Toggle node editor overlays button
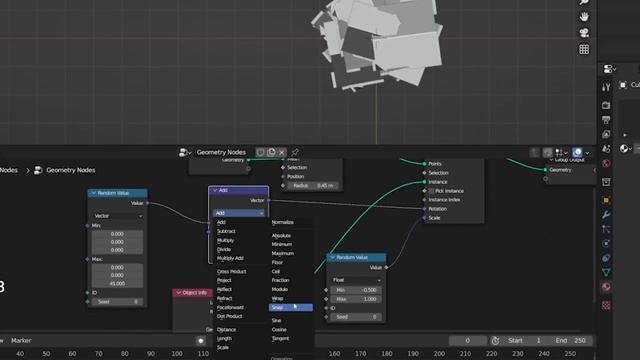The height and width of the screenshot is (360, 640). point(577,153)
